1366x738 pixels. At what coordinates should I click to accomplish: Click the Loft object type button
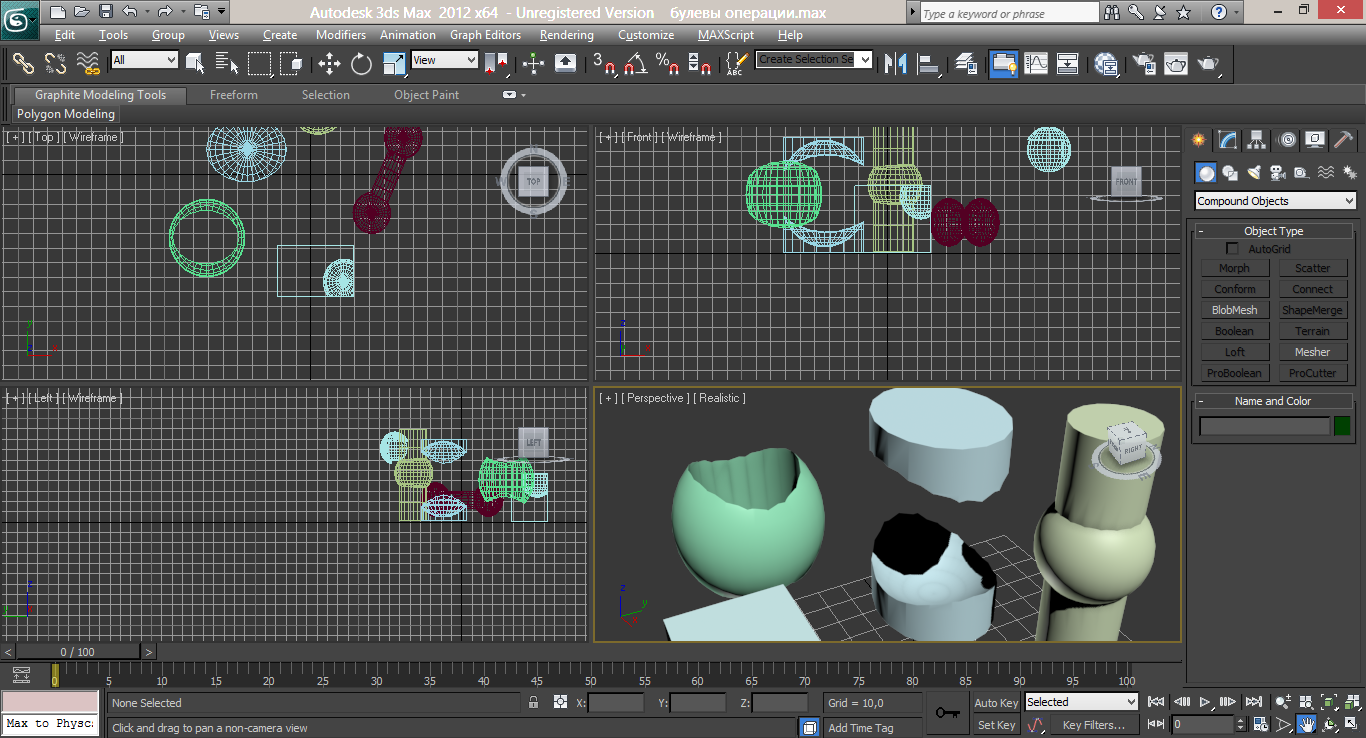coord(1235,352)
